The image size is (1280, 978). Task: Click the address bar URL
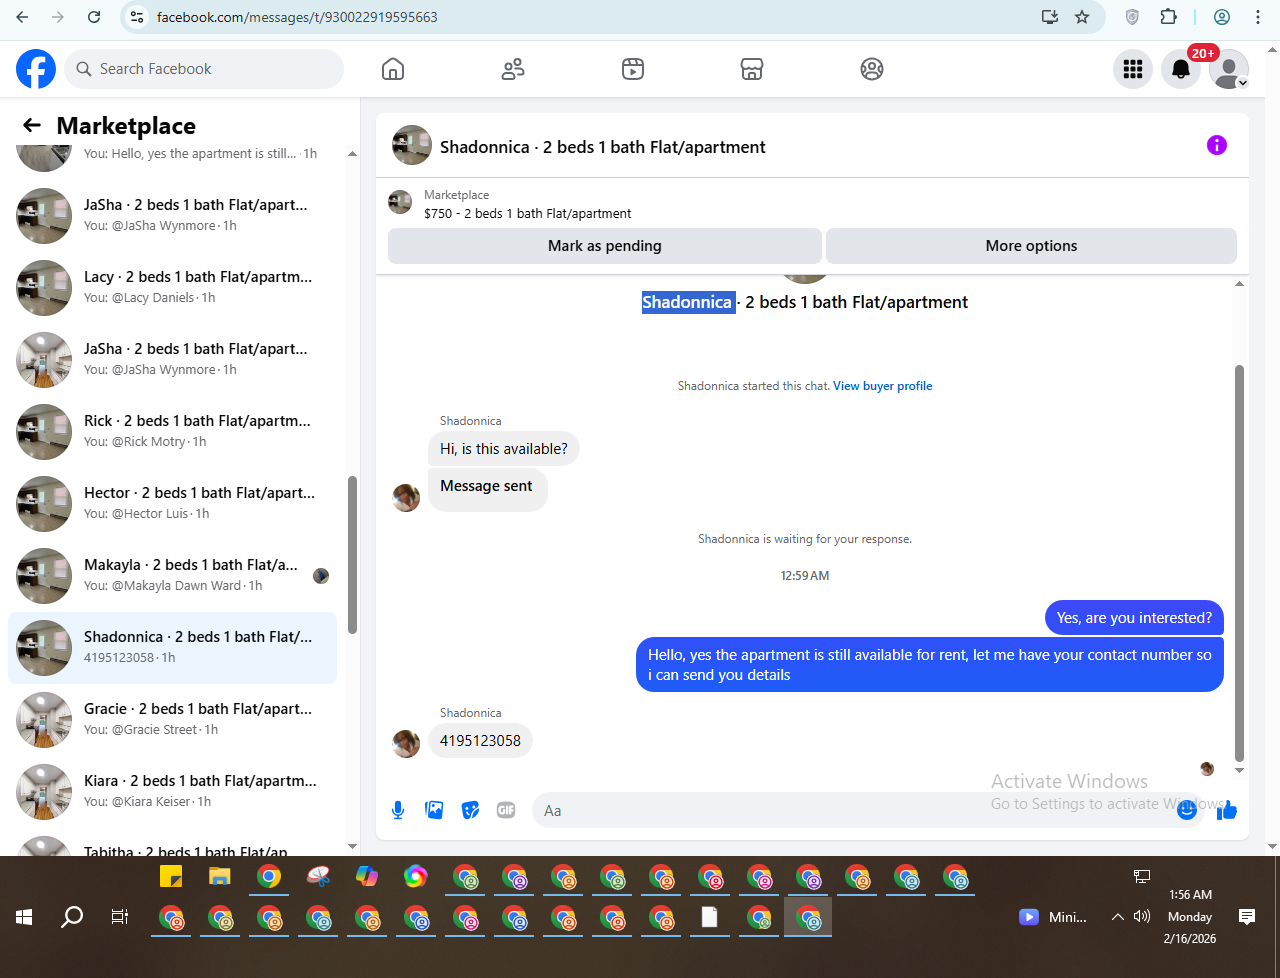point(297,17)
